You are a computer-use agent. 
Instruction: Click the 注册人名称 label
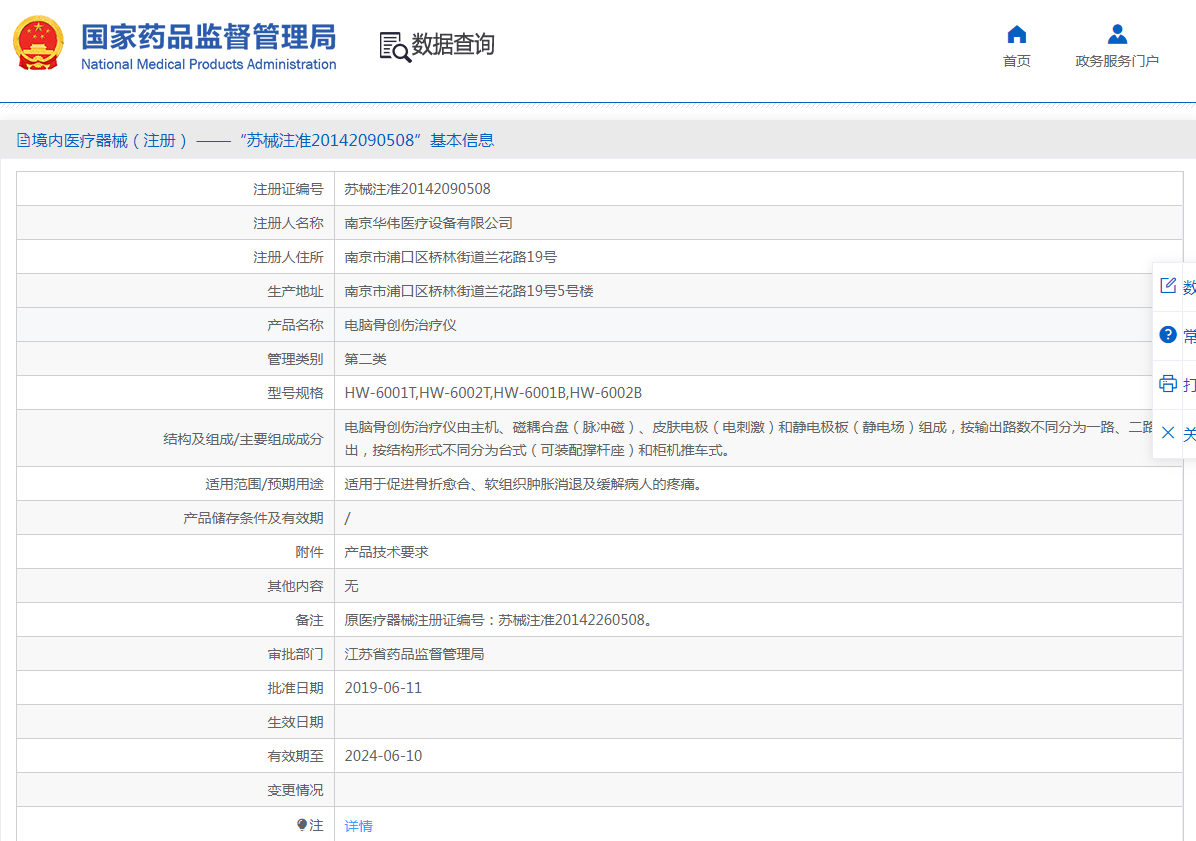[288, 223]
